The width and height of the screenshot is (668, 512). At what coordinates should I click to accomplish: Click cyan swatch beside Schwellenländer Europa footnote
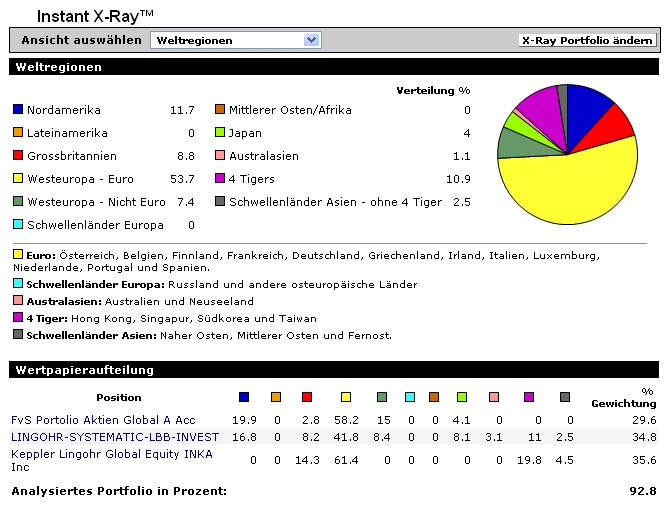(18, 283)
